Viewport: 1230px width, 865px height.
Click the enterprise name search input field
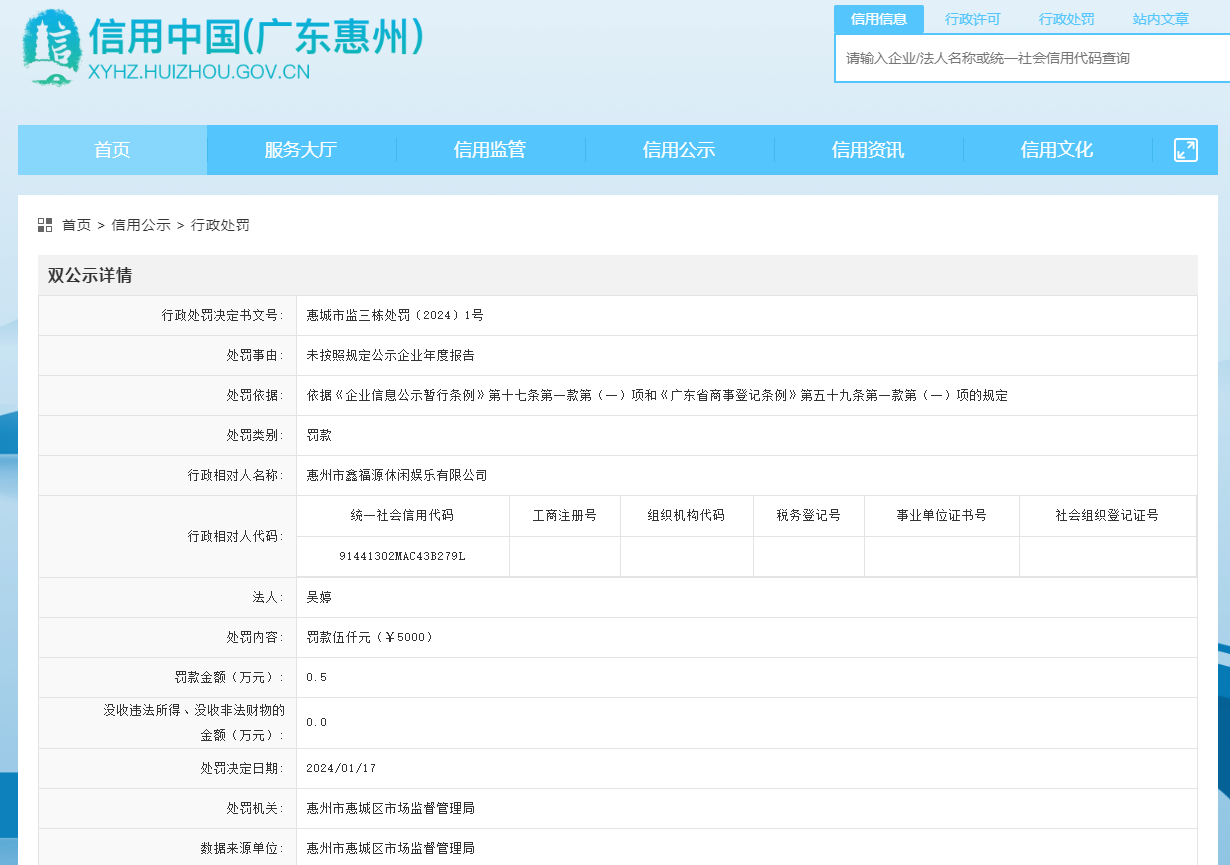(1032, 58)
